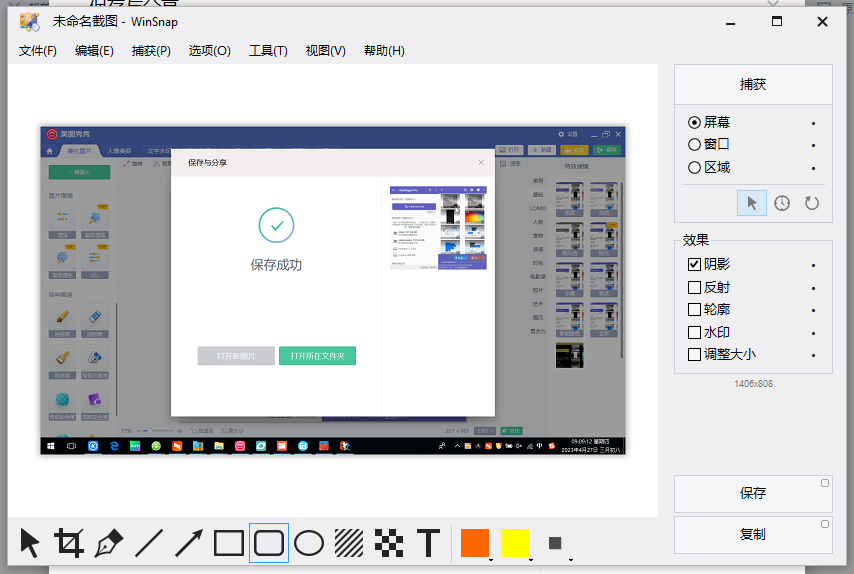Click the 保存 button
The width and height of the screenshot is (854, 574).
[752, 493]
